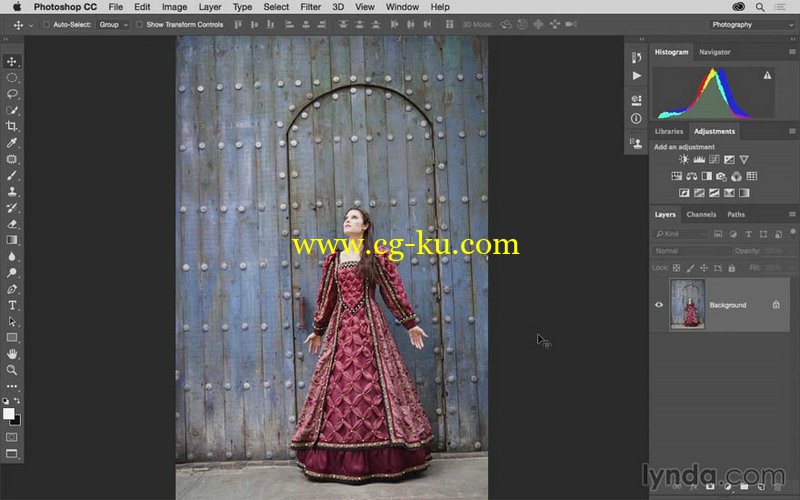Toggle type layer filter
This screenshot has height=500, width=800.
(x=748, y=234)
